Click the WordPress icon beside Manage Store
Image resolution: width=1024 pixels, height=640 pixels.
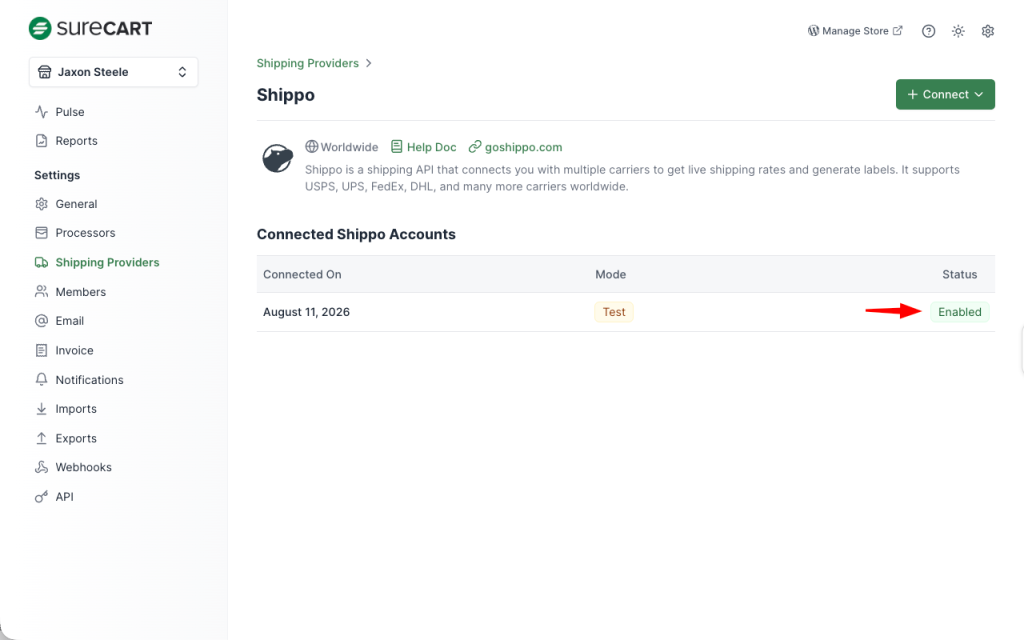[x=813, y=31]
